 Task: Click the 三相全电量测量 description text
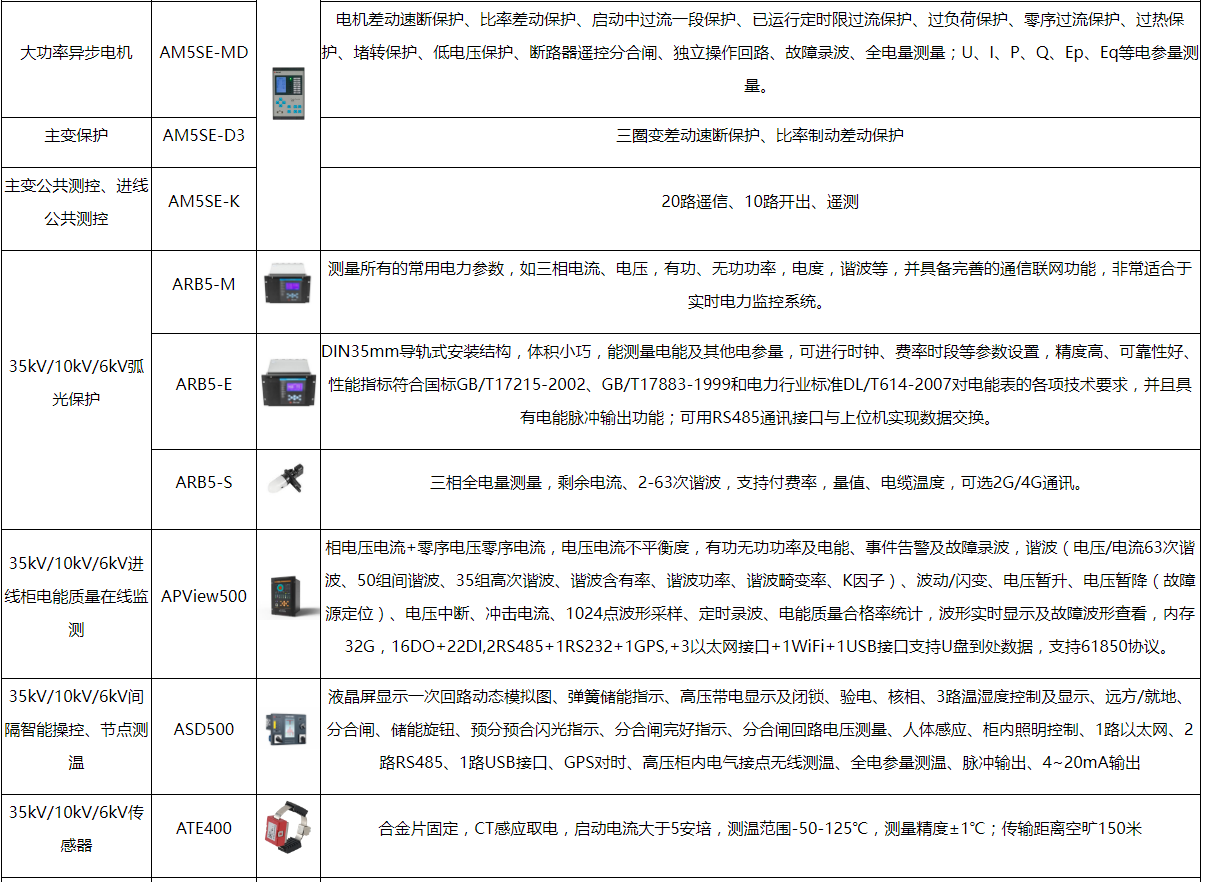click(x=760, y=482)
